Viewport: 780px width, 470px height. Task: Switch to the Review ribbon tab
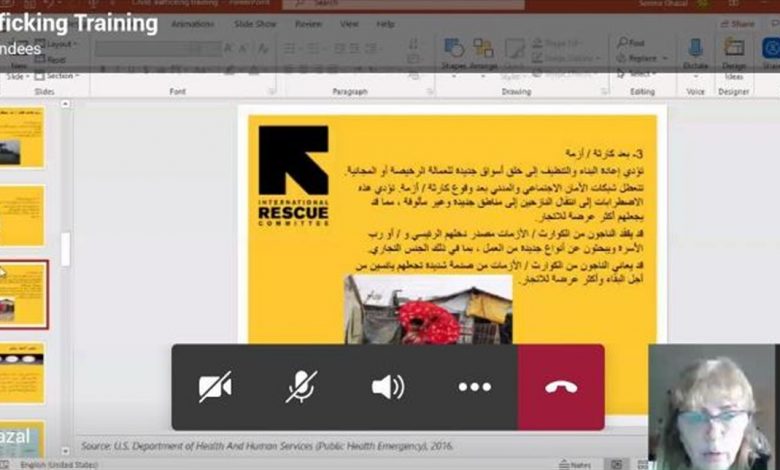(x=308, y=24)
